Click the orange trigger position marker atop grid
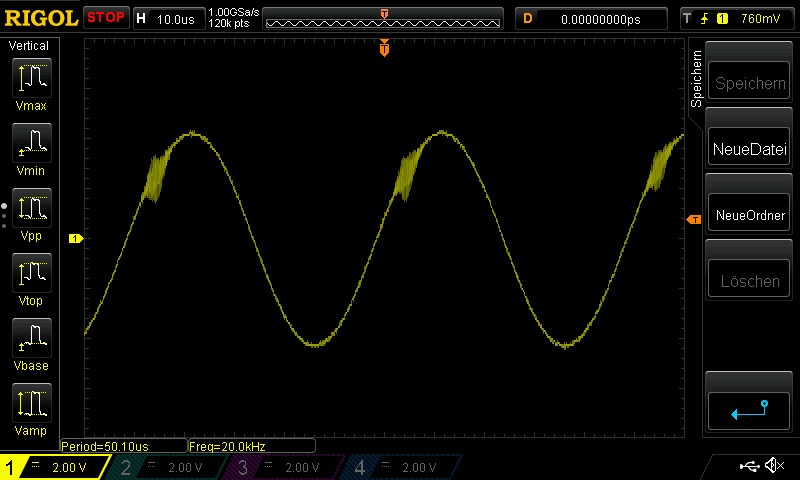This screenshot has width=800, height=480. point(384,47)
